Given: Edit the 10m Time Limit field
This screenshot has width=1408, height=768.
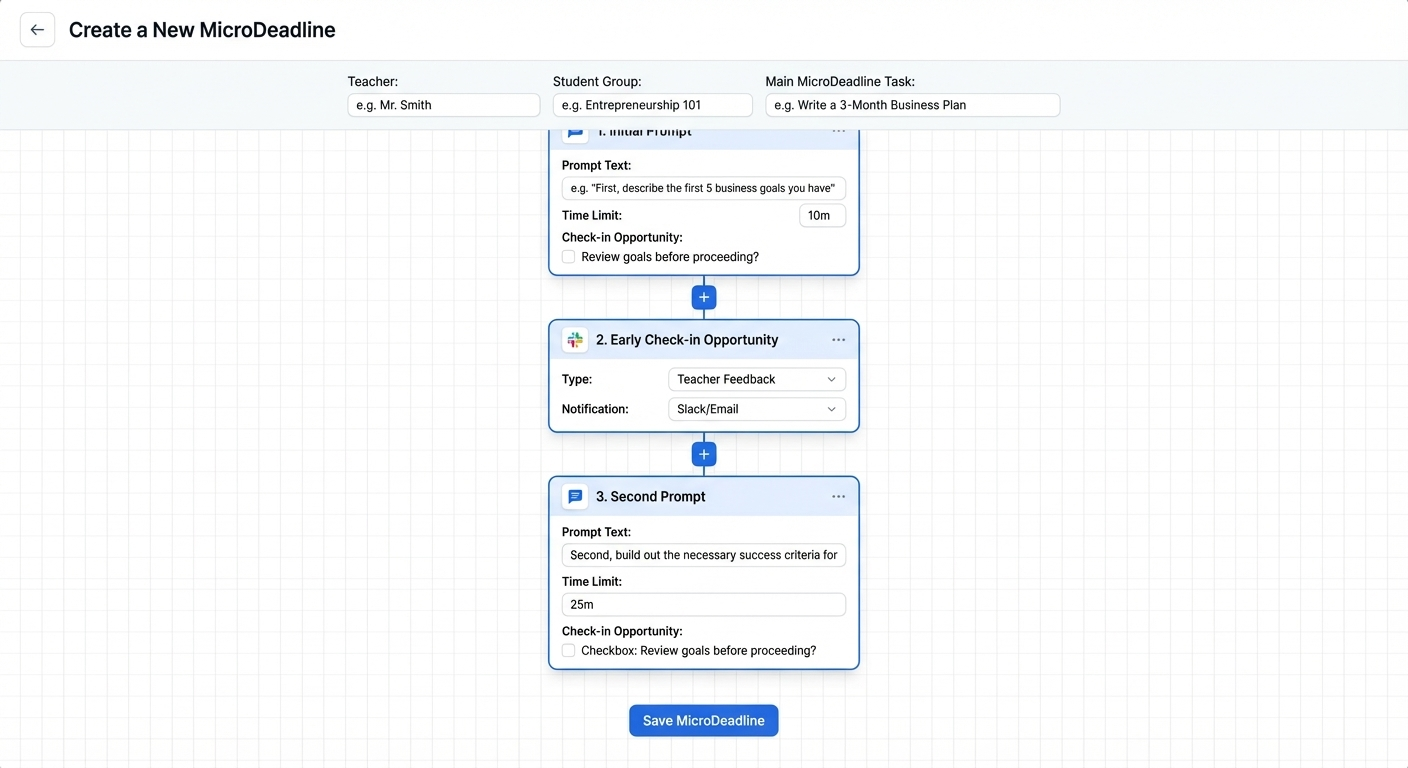Looking at the screenshot, I should (x=821, y=215).
